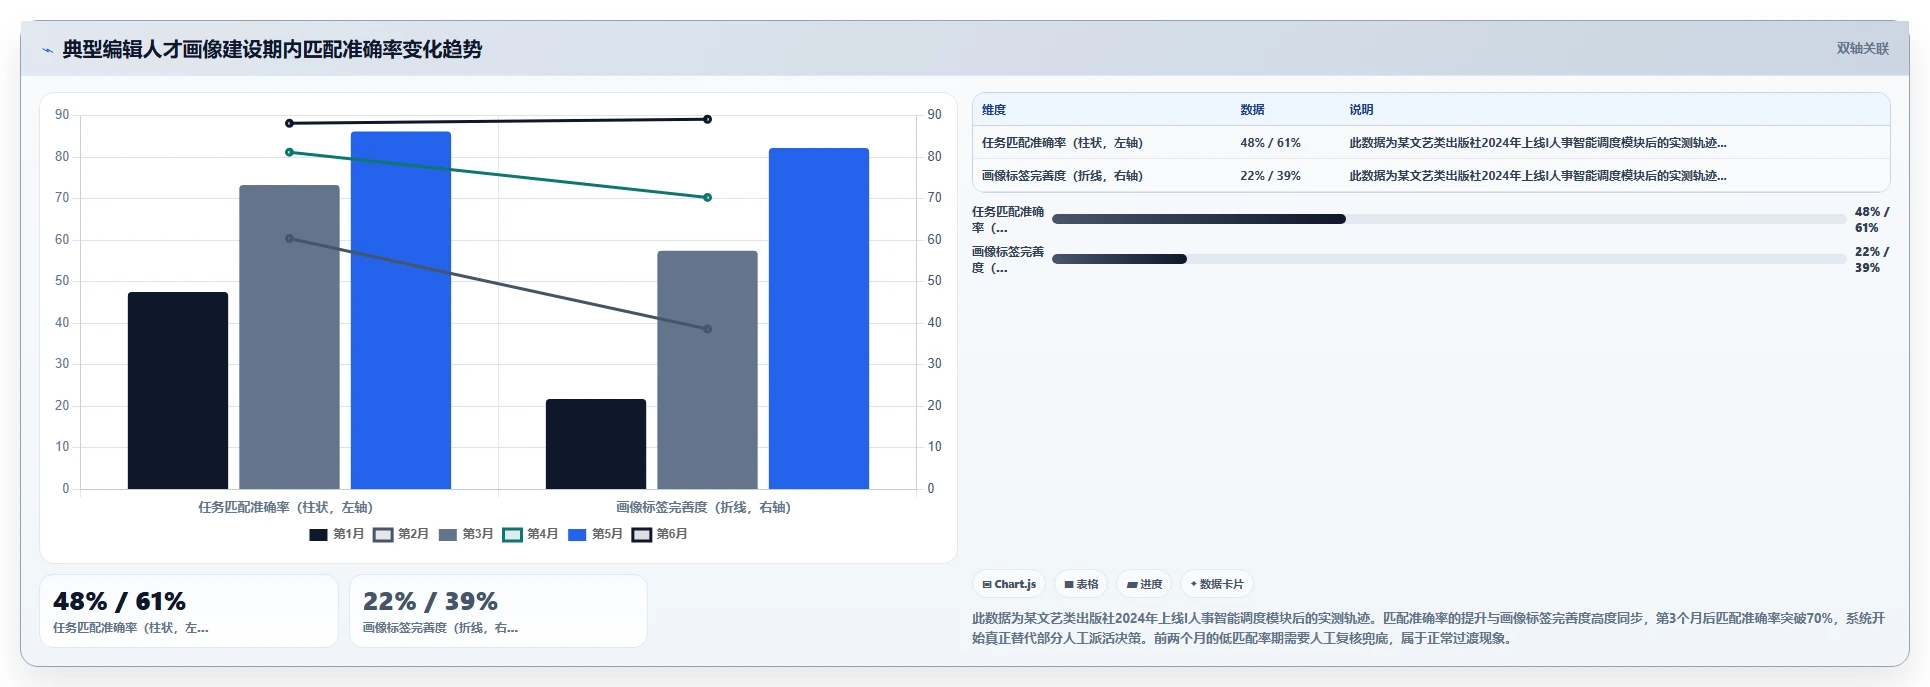This screenshot has width=1930, height=687.
Task: Click the green line's left data point
Action: tap(290, 152)
